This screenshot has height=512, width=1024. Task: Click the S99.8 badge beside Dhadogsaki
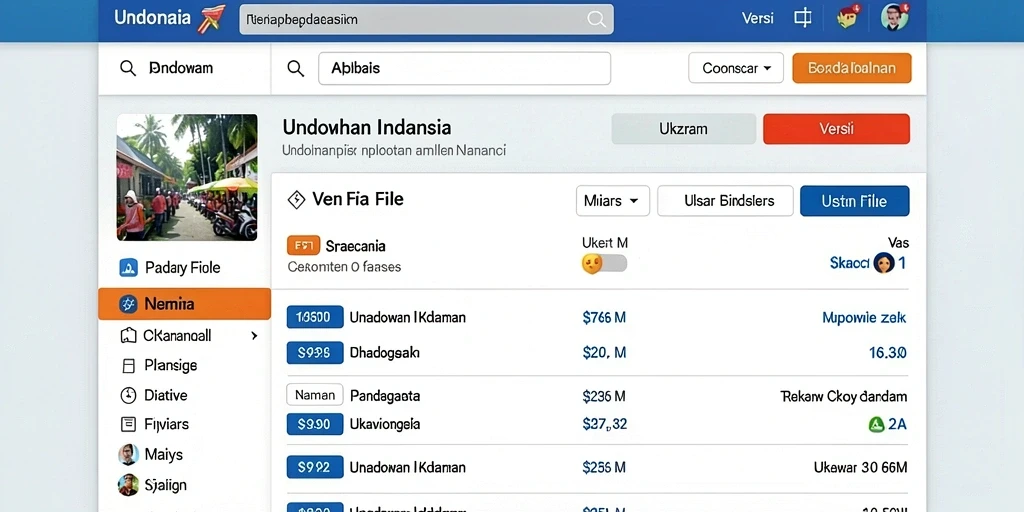click(x=315, y=353)
